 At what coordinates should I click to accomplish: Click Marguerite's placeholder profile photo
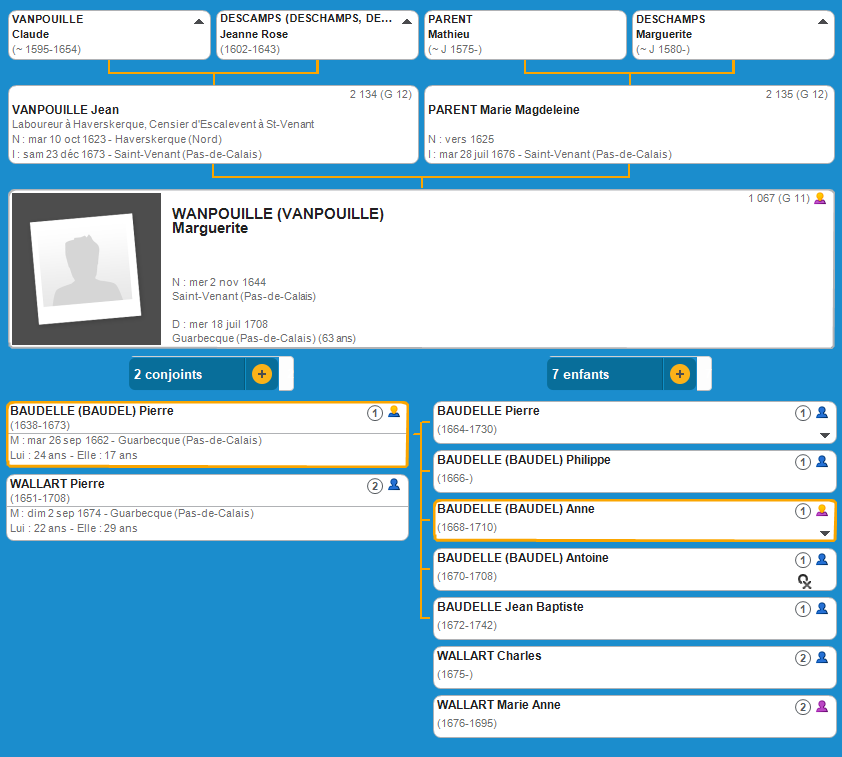(x=85, y=269)
